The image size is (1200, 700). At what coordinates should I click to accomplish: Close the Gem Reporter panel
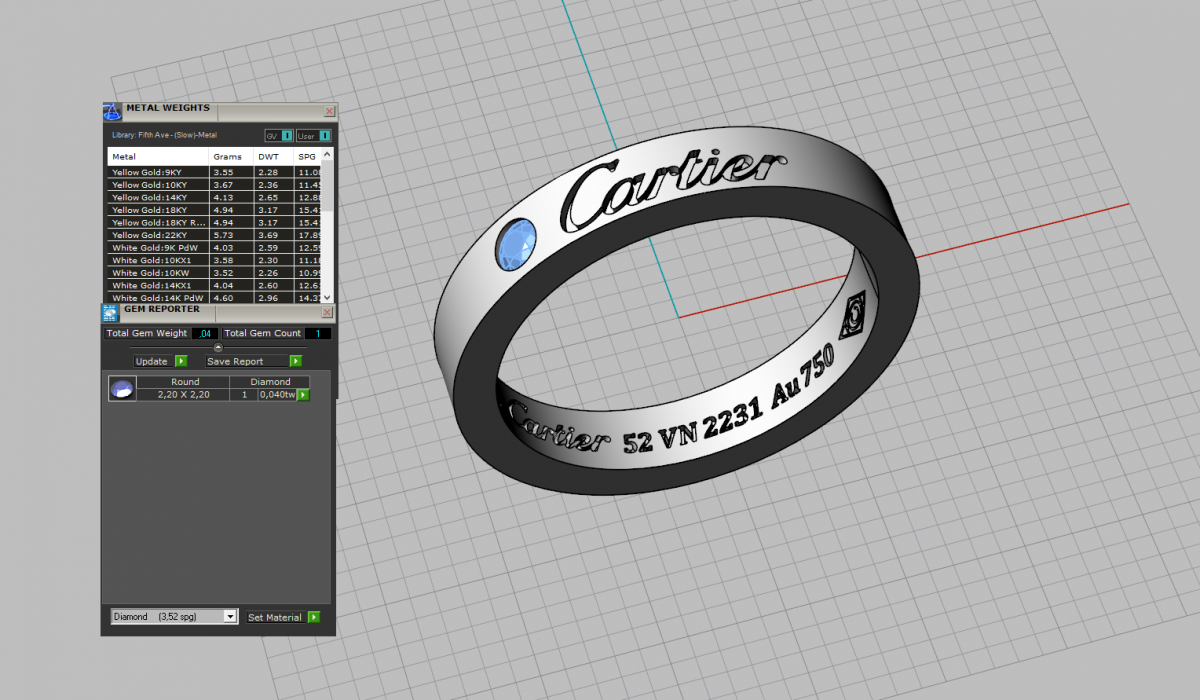[x=327, y=312]
